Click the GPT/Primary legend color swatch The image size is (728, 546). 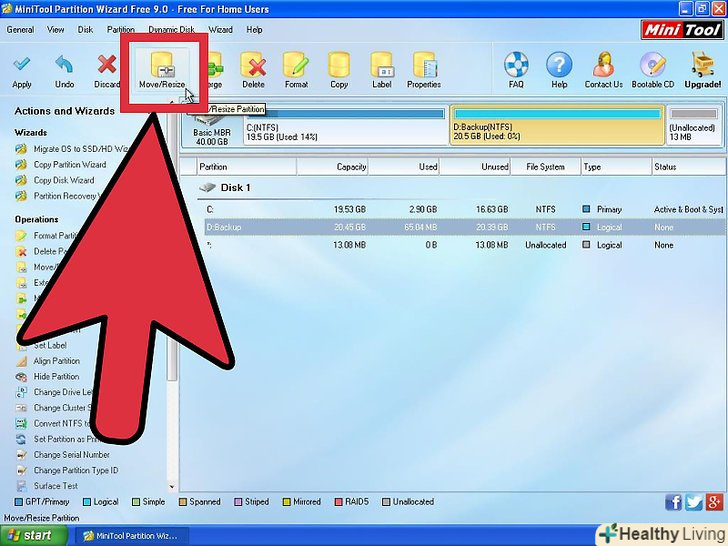19,502
